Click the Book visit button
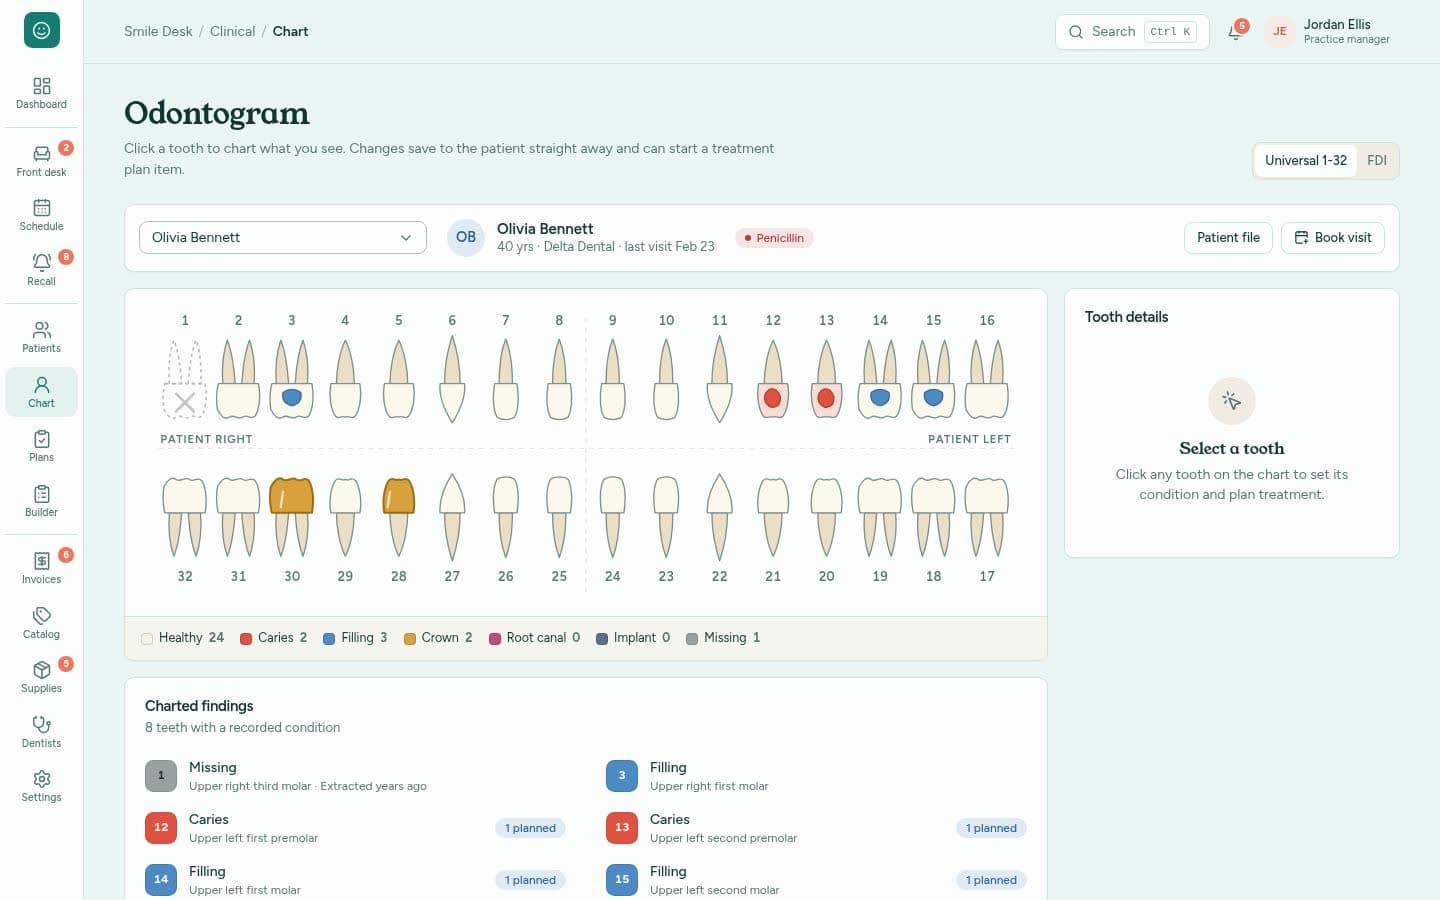Screen dimensions: 1440x900 click(x=1333, y=237)
